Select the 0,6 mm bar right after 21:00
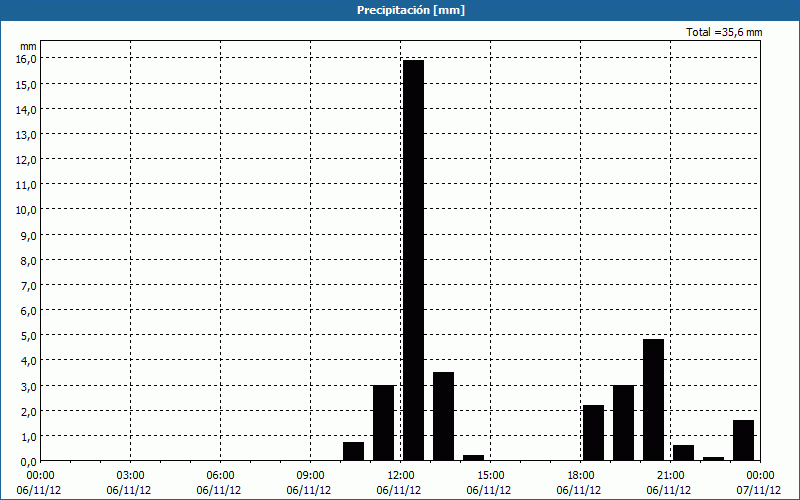 coord(684,453)
